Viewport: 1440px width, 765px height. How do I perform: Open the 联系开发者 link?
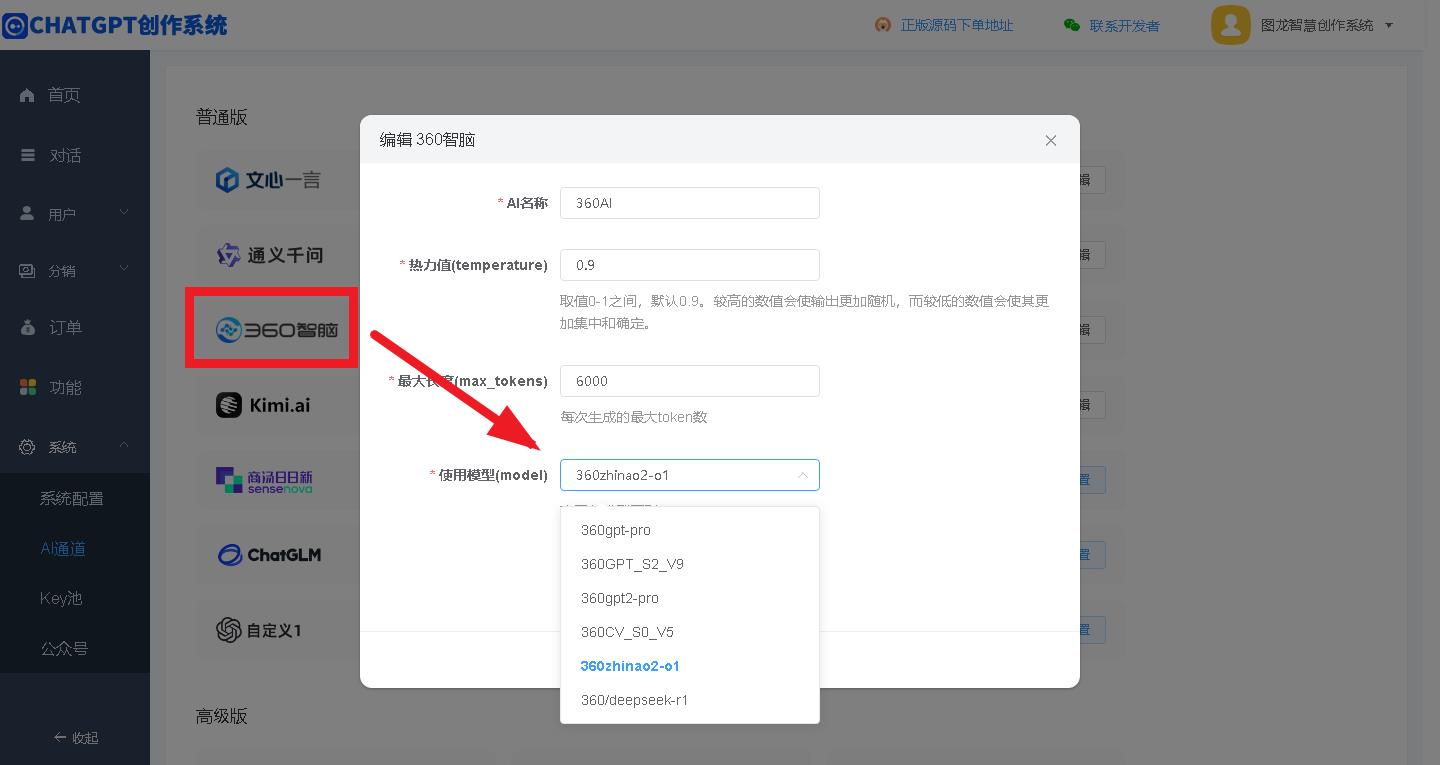1124,26
